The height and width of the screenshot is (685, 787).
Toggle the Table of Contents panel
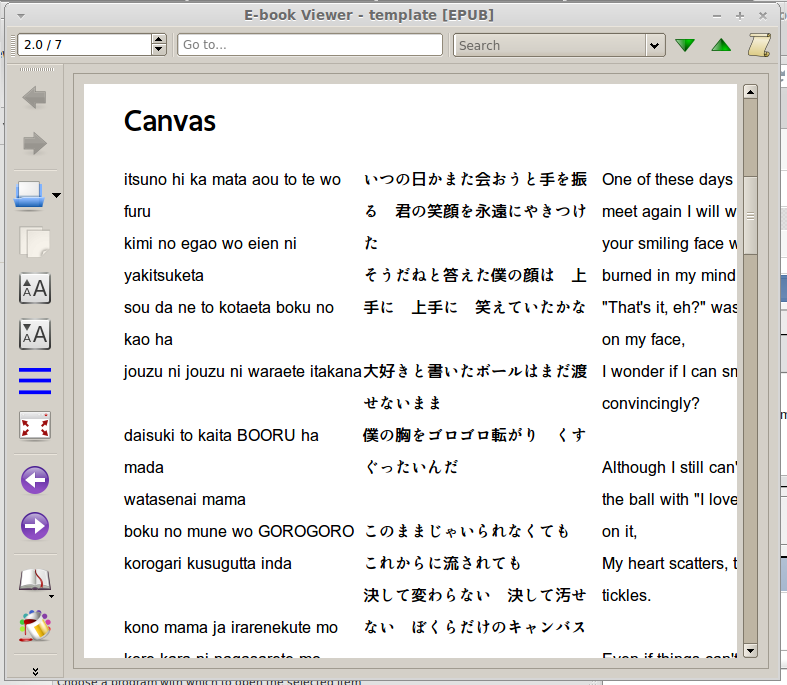(x=35, y=381)
